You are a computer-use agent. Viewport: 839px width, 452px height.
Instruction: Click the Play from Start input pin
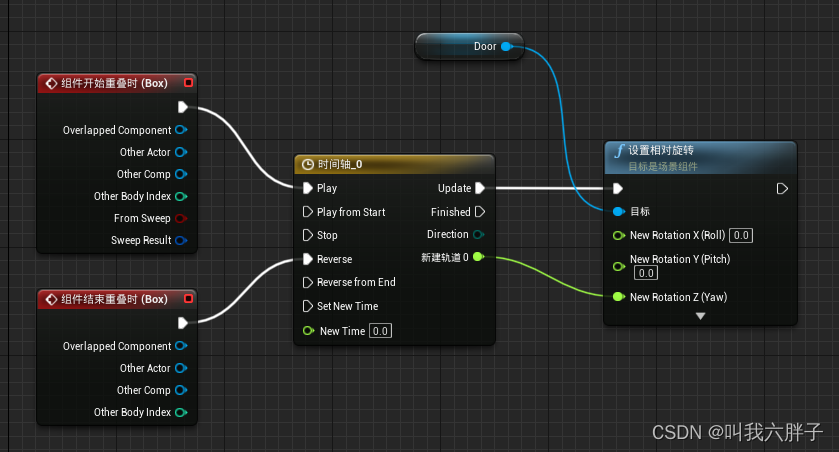click(308, 212)
